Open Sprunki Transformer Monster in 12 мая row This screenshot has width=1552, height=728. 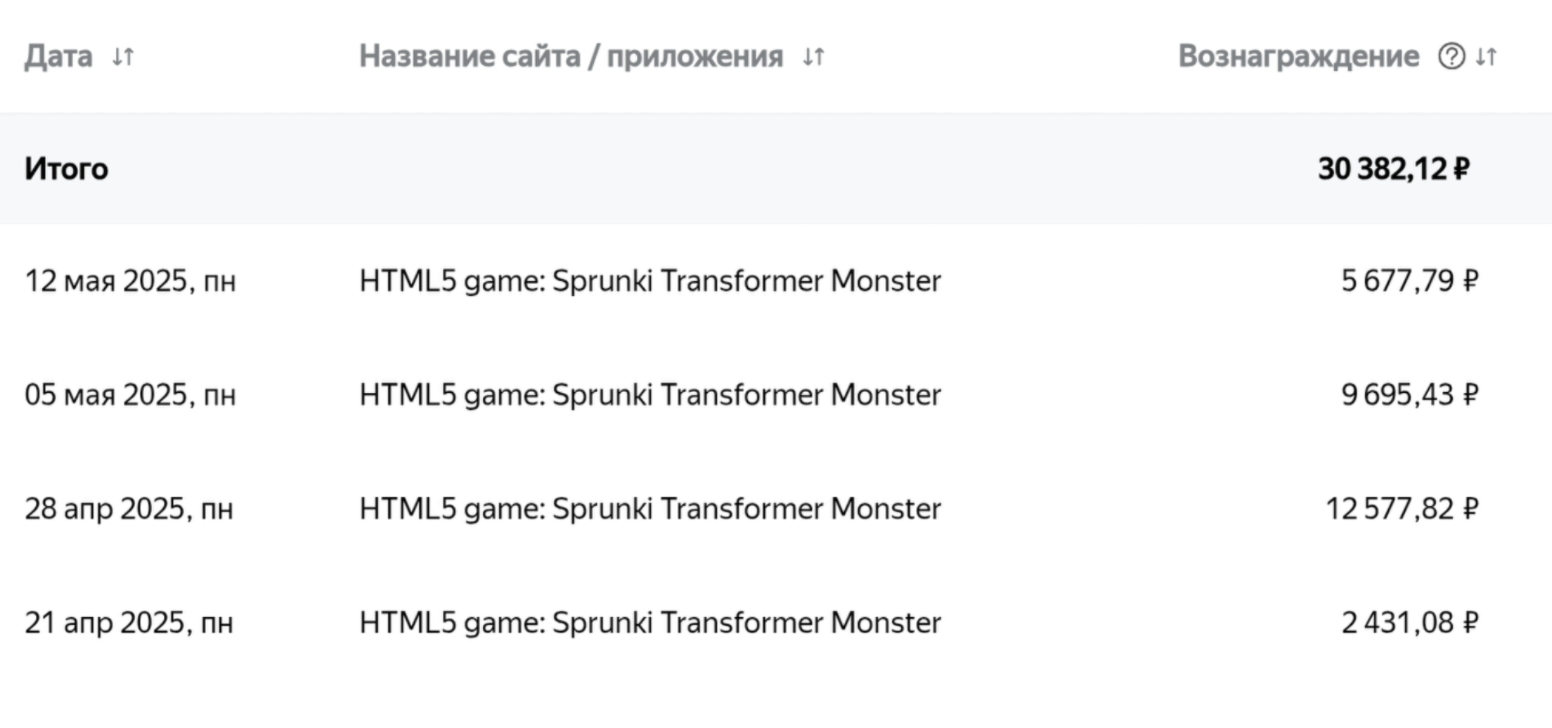(650, 282)
